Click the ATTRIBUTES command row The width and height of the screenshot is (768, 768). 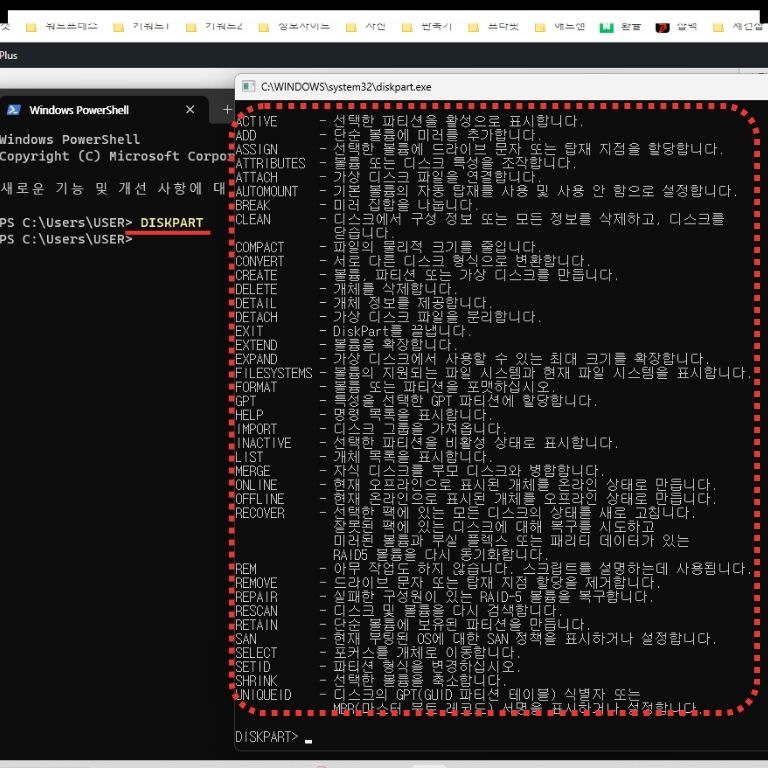pos(406,163)
